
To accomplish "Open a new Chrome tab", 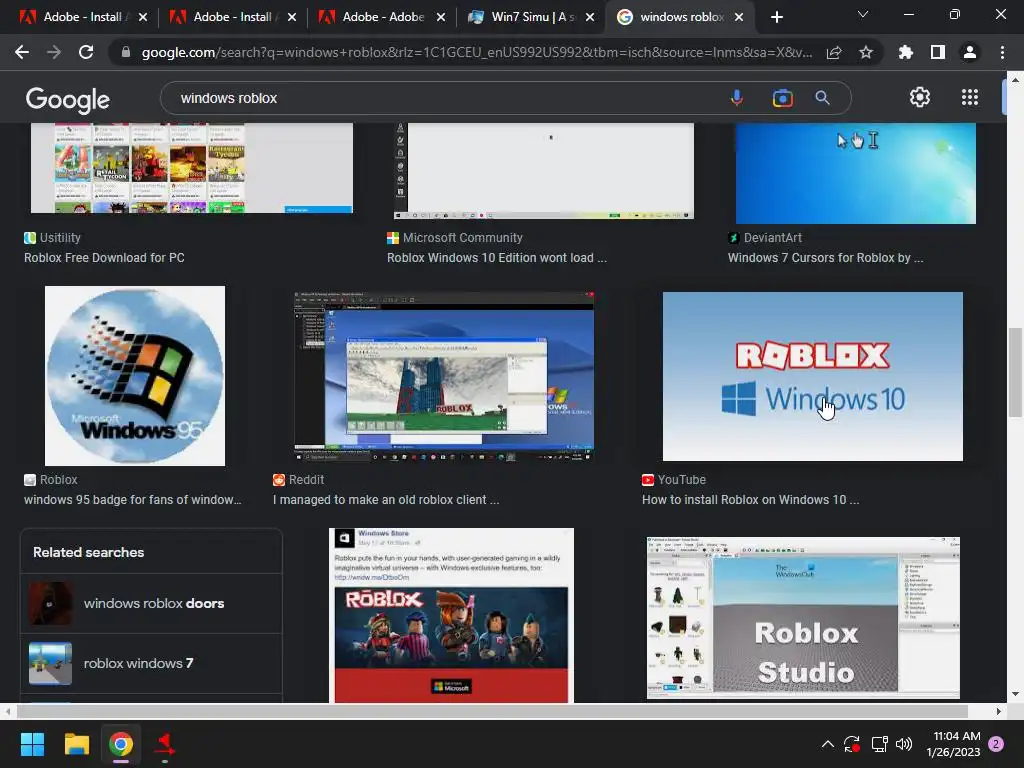I will [x=776, y=17].
